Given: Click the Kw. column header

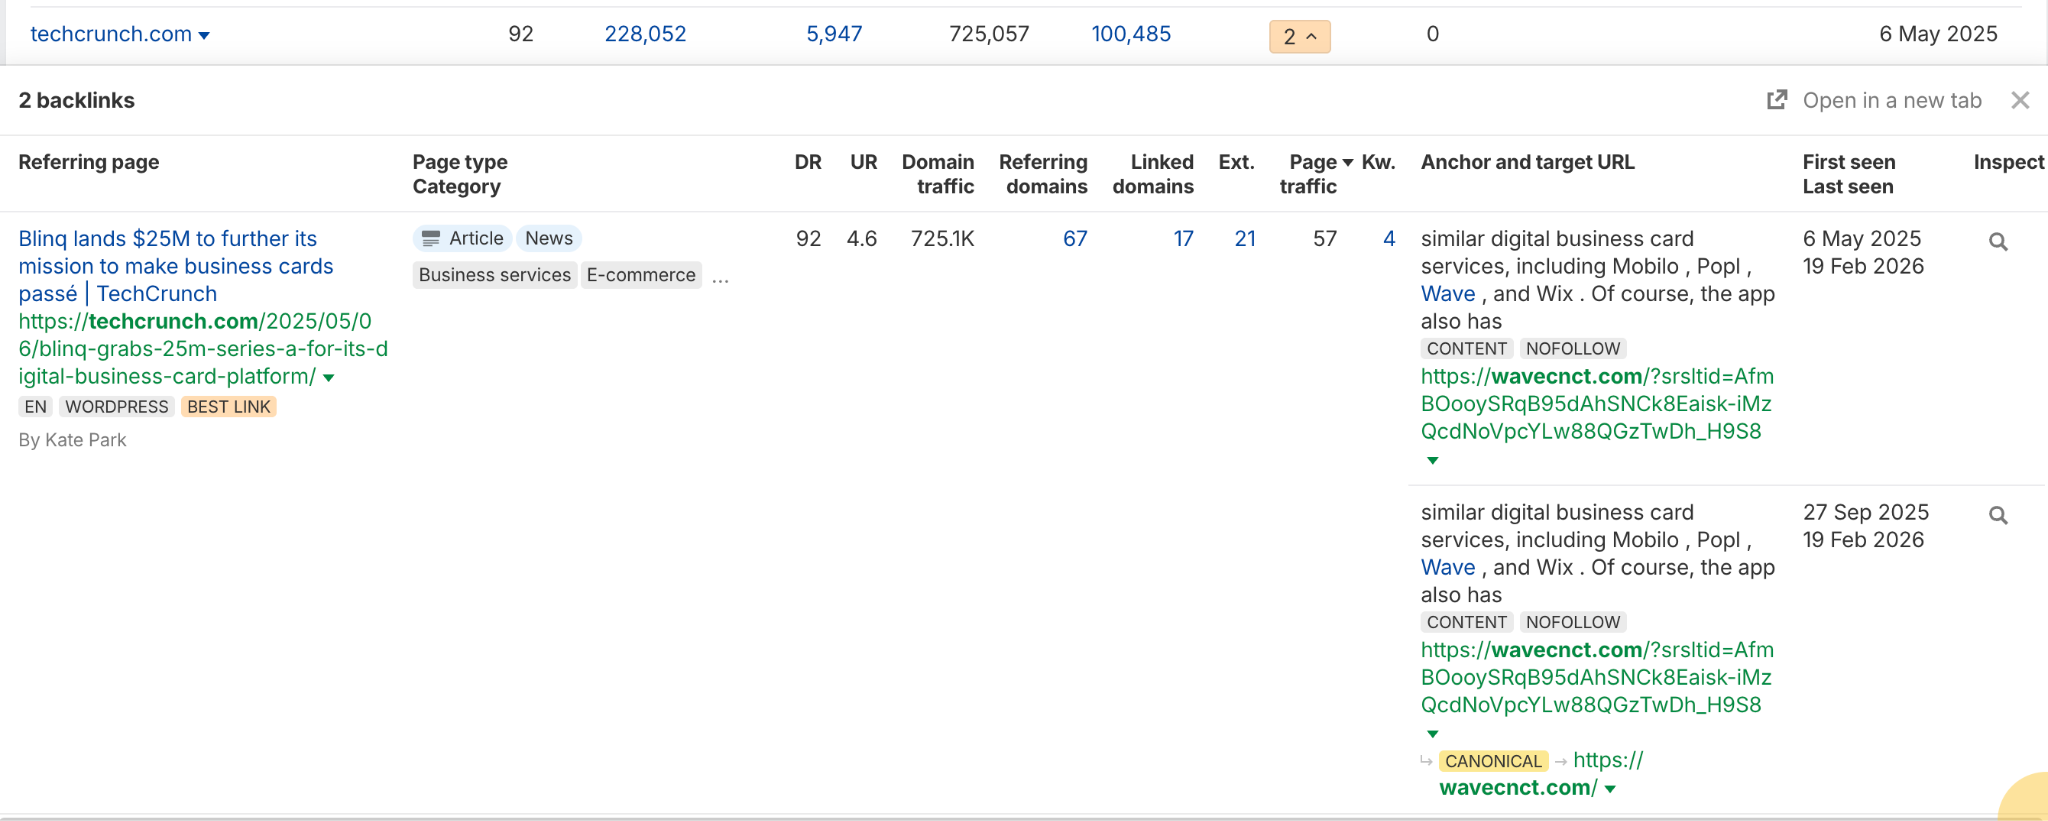Looking at the screenshot, I should click(x=1379, y=162).
